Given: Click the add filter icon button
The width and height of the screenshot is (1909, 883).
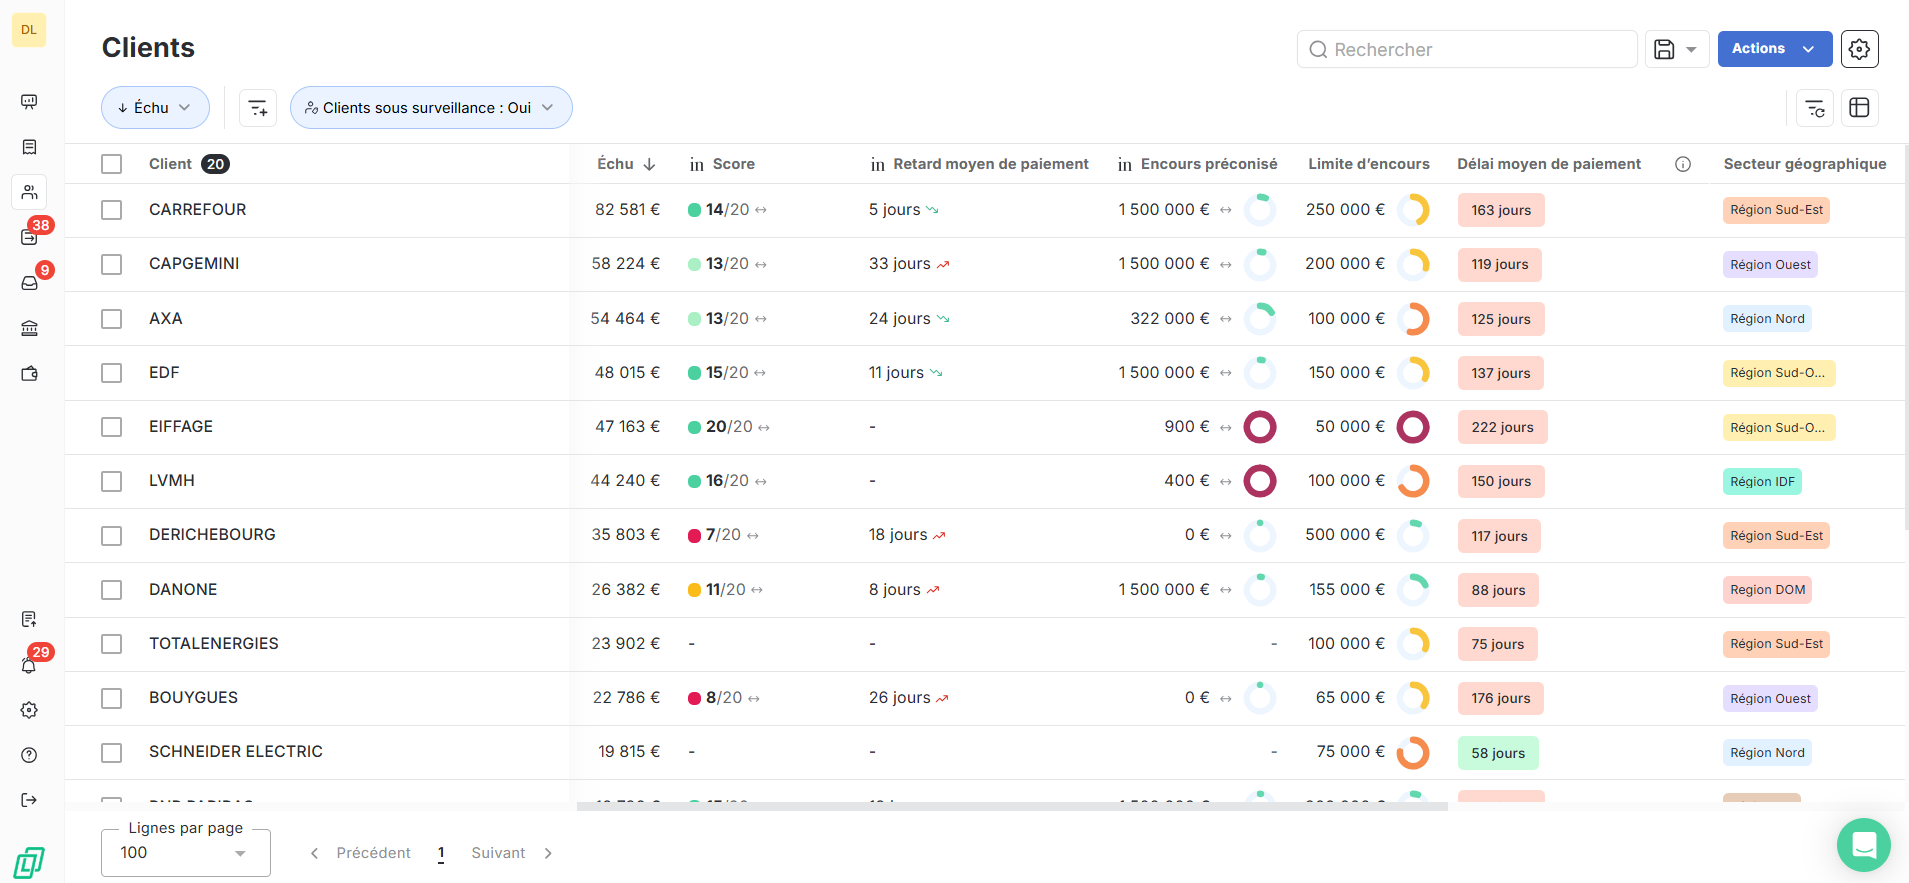Looking at the screenshot, I should click(258, 108).
